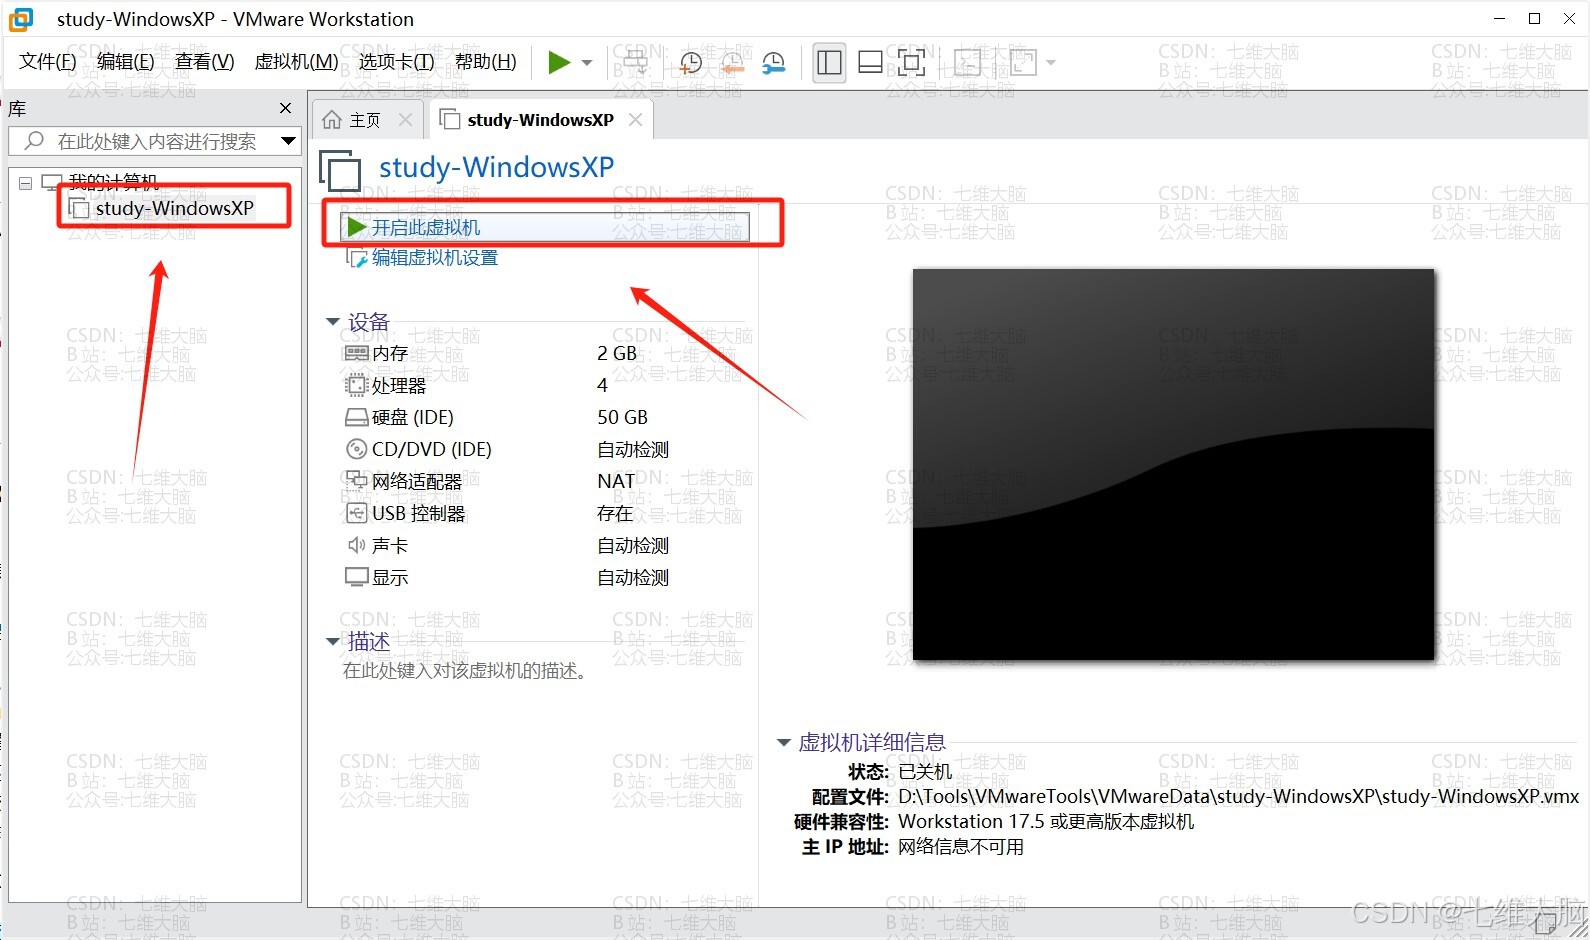
Task: Click the home icon on 主页 tab
Action: pos(332,120)
